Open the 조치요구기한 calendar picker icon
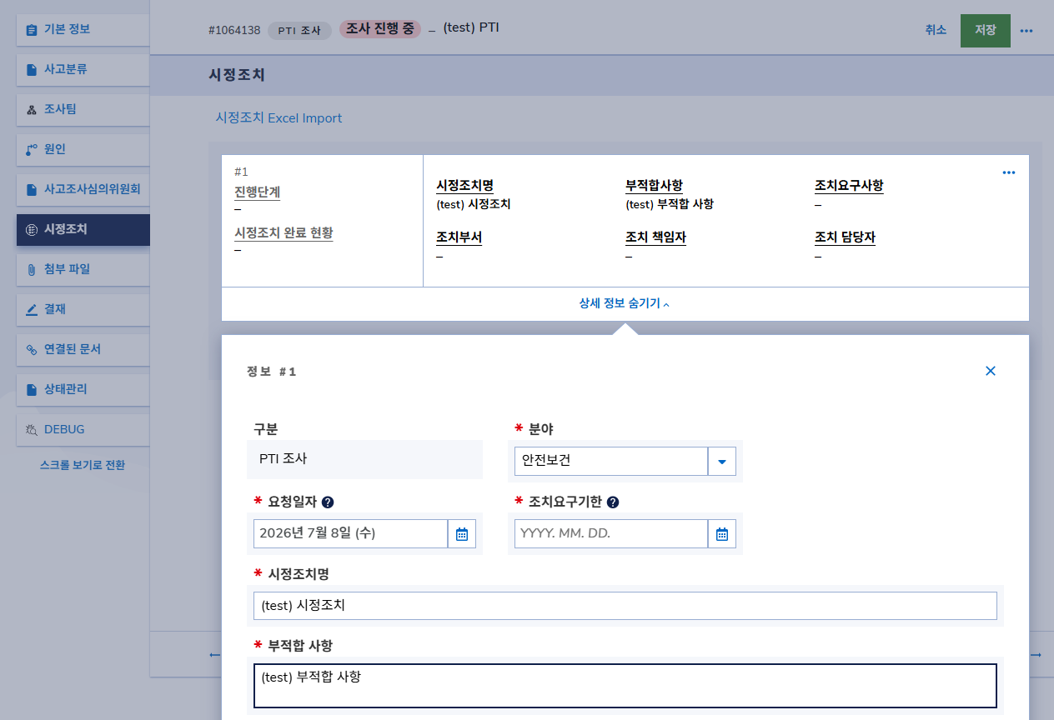 pos(722,534)
